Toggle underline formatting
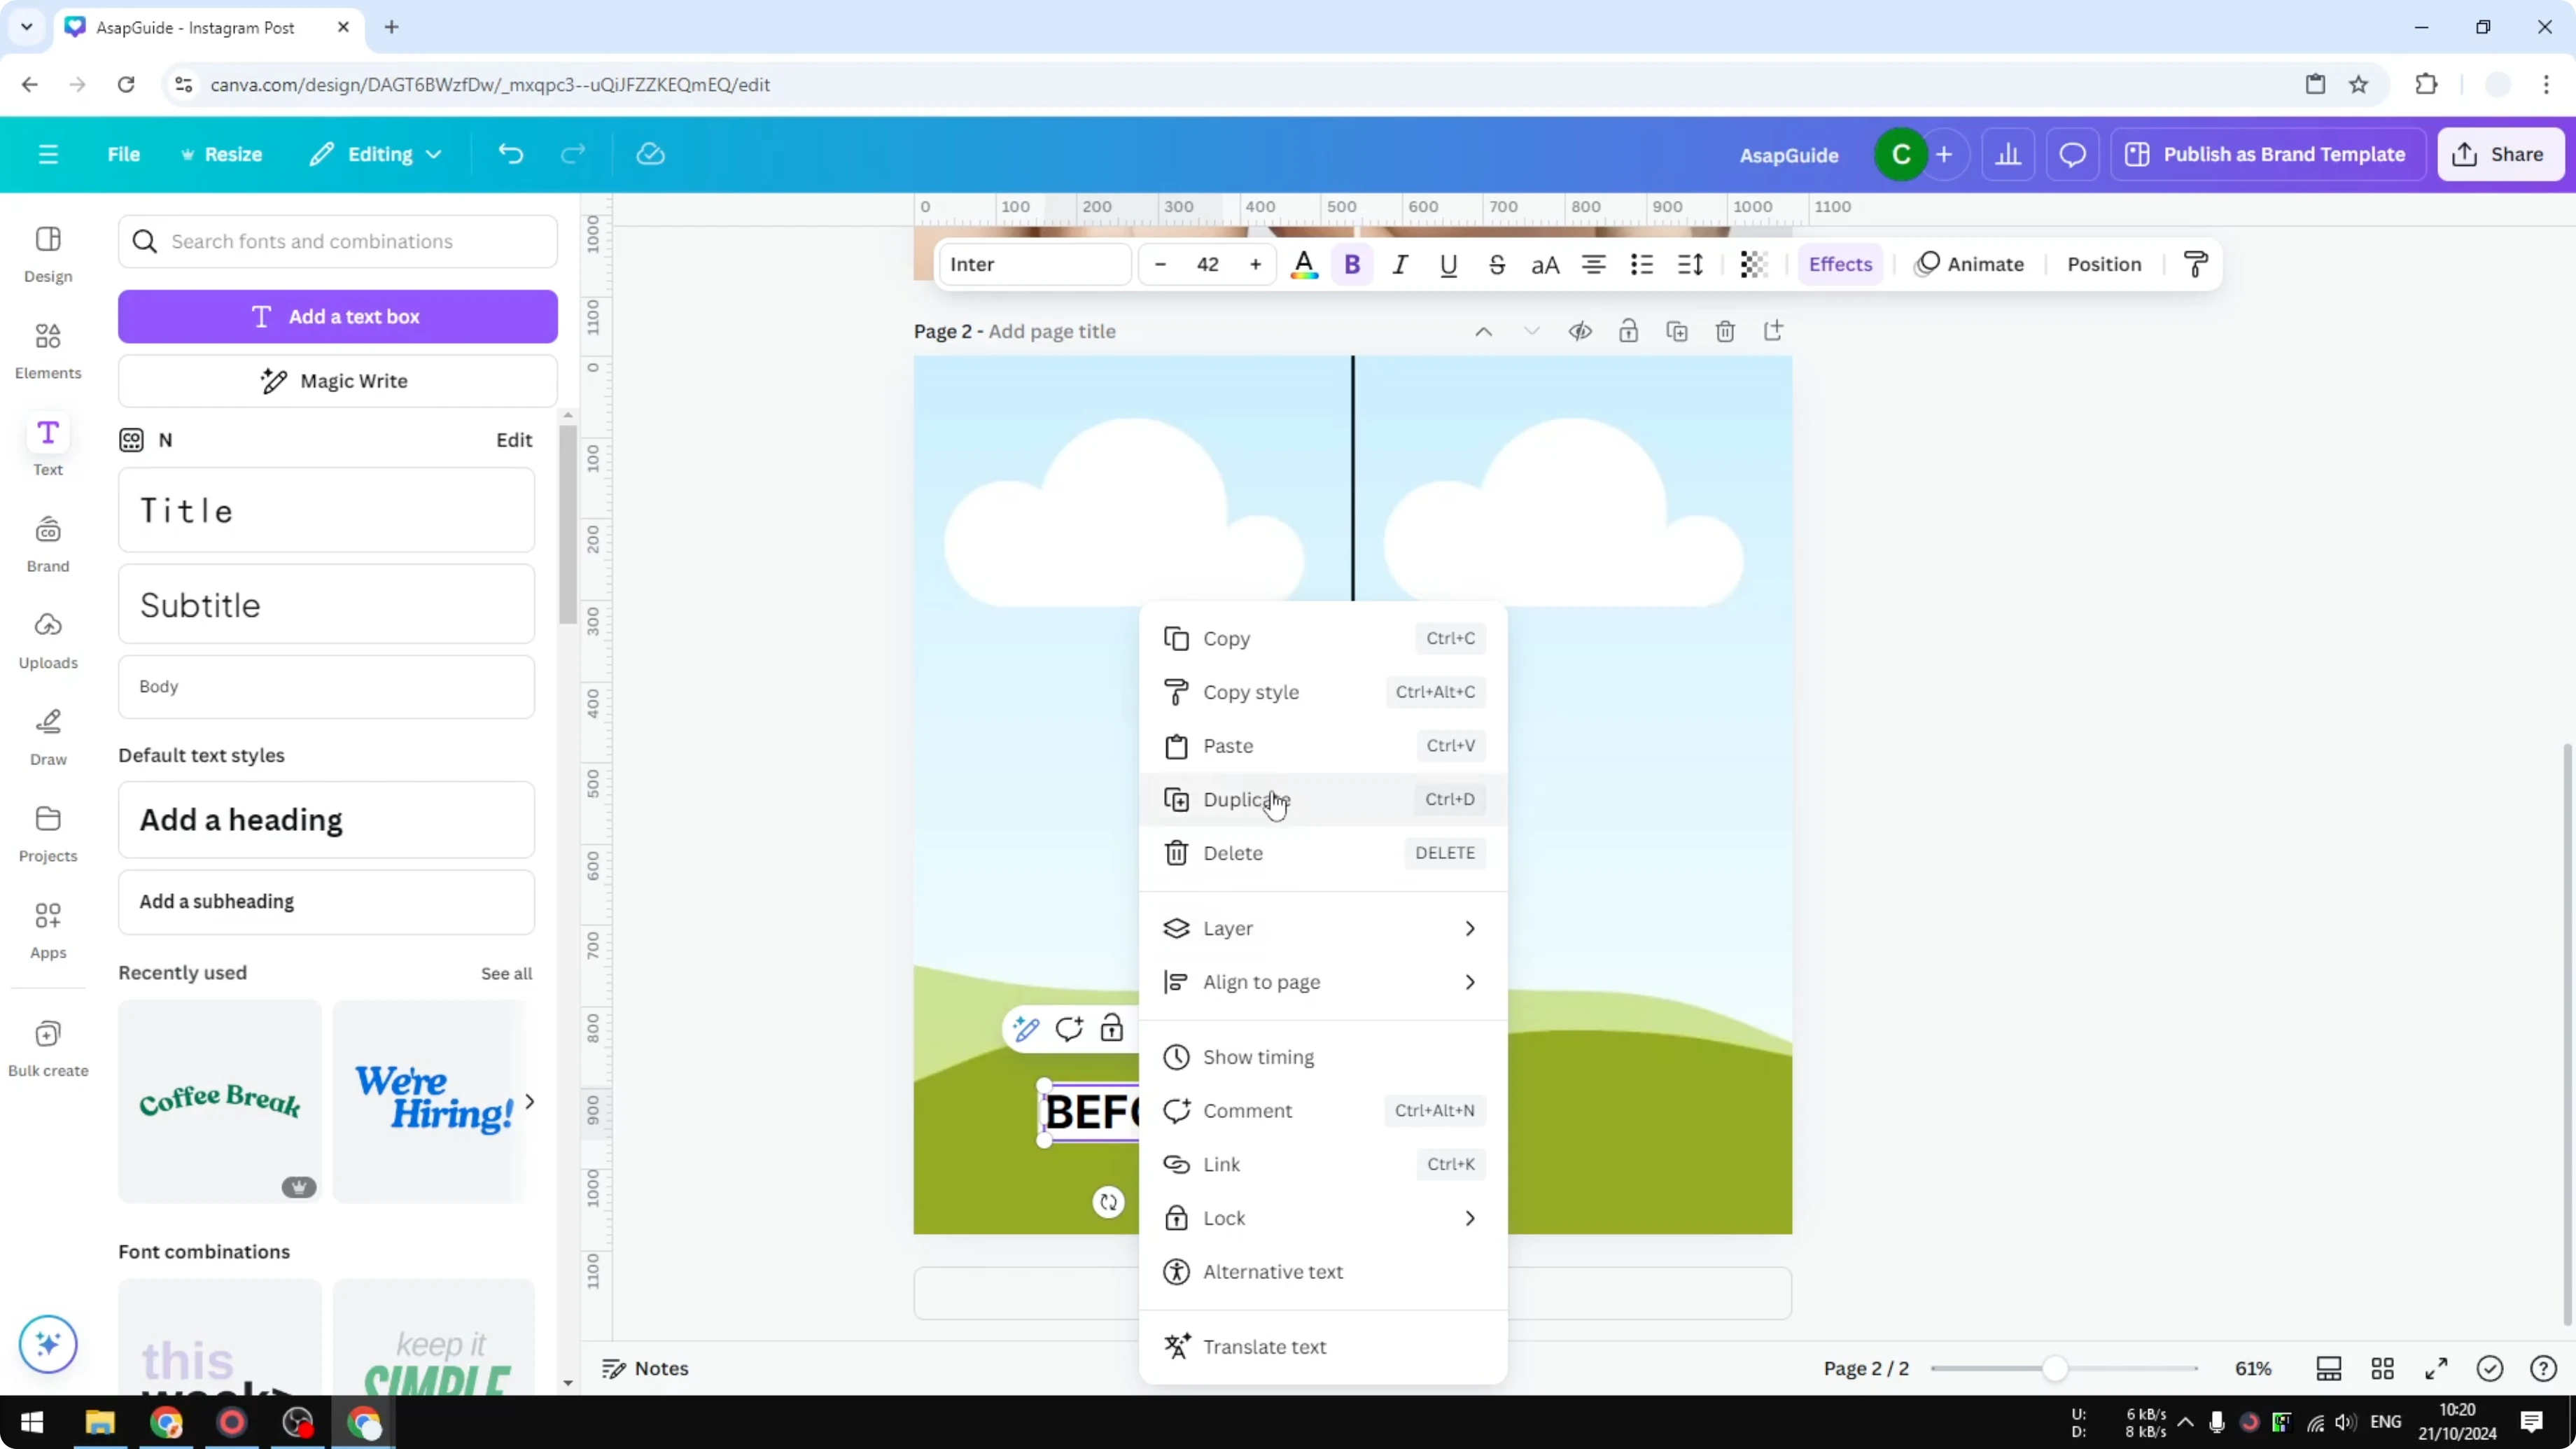2576x1449 pixels. click(1449, 264)
